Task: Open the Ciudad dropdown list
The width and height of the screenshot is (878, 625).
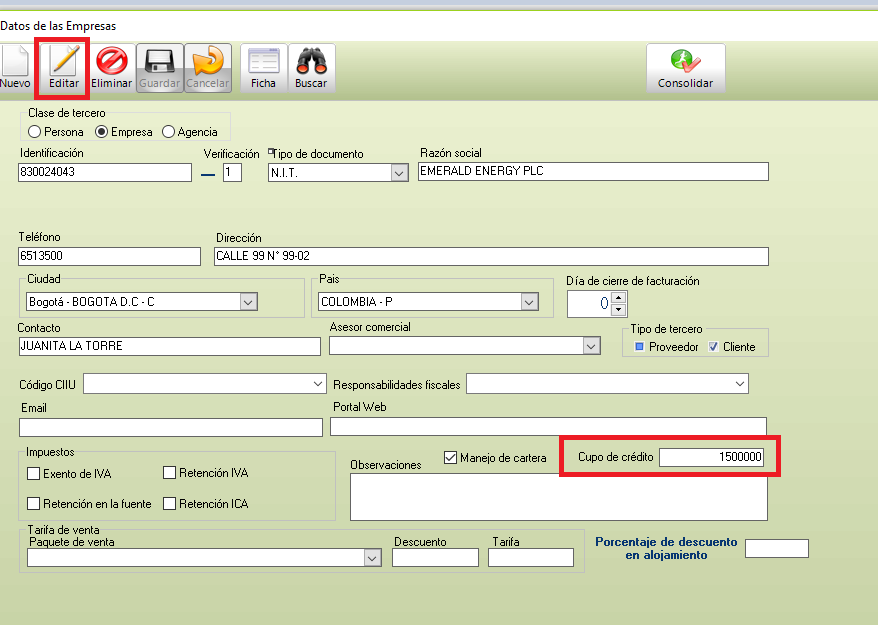Action: coord(249,301)
